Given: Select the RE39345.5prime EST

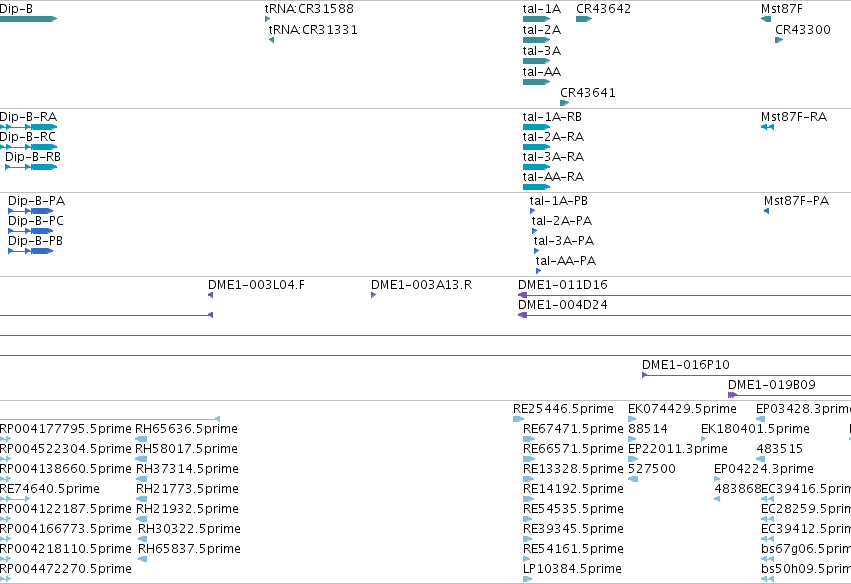Looking at the screenshot, I should (528, 539).
